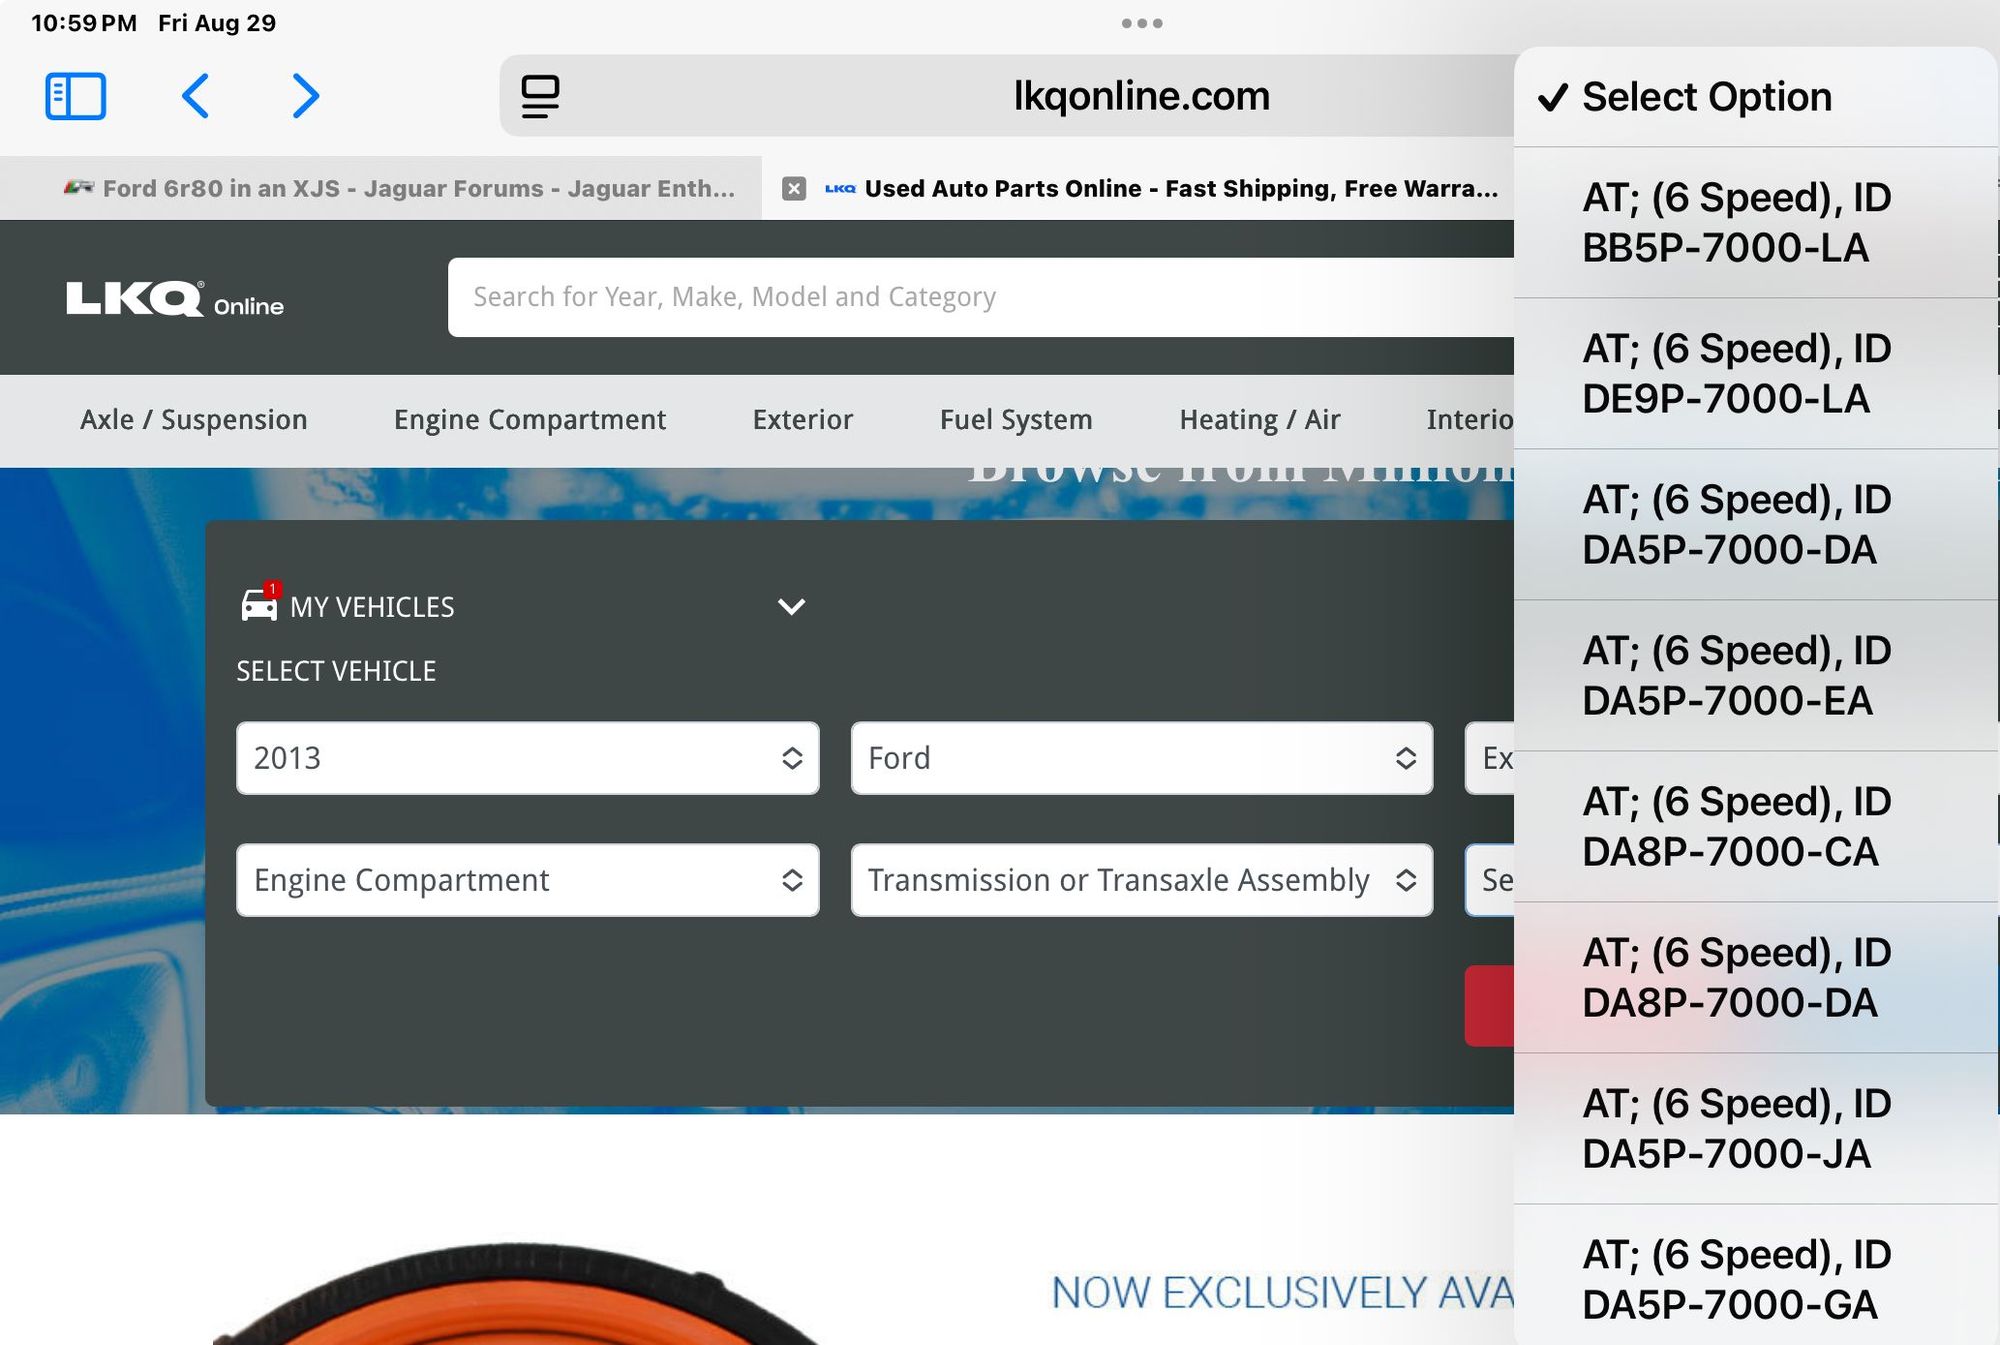The height and width of the screenshot is (1345, 2000).
Task: Choose option ID DA8P-7000-CA
Action: (x=1736, y=827)
